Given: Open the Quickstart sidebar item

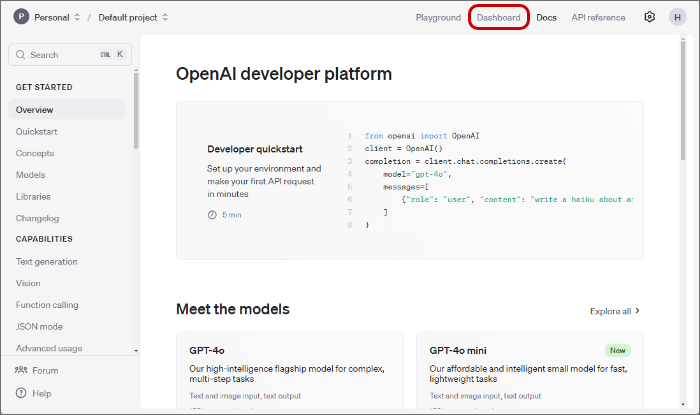Looking at the screenshot, I should 37,132.
